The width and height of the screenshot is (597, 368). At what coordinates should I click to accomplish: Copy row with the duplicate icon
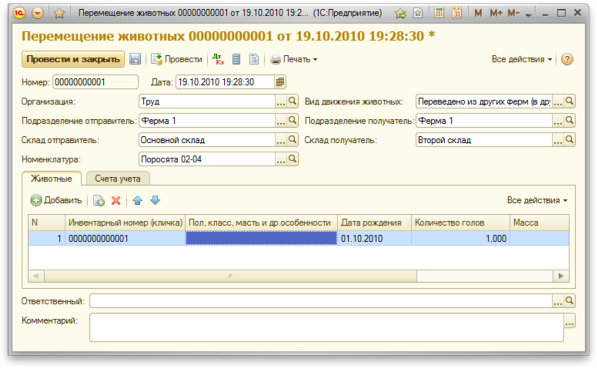click(x=99, y=201)
